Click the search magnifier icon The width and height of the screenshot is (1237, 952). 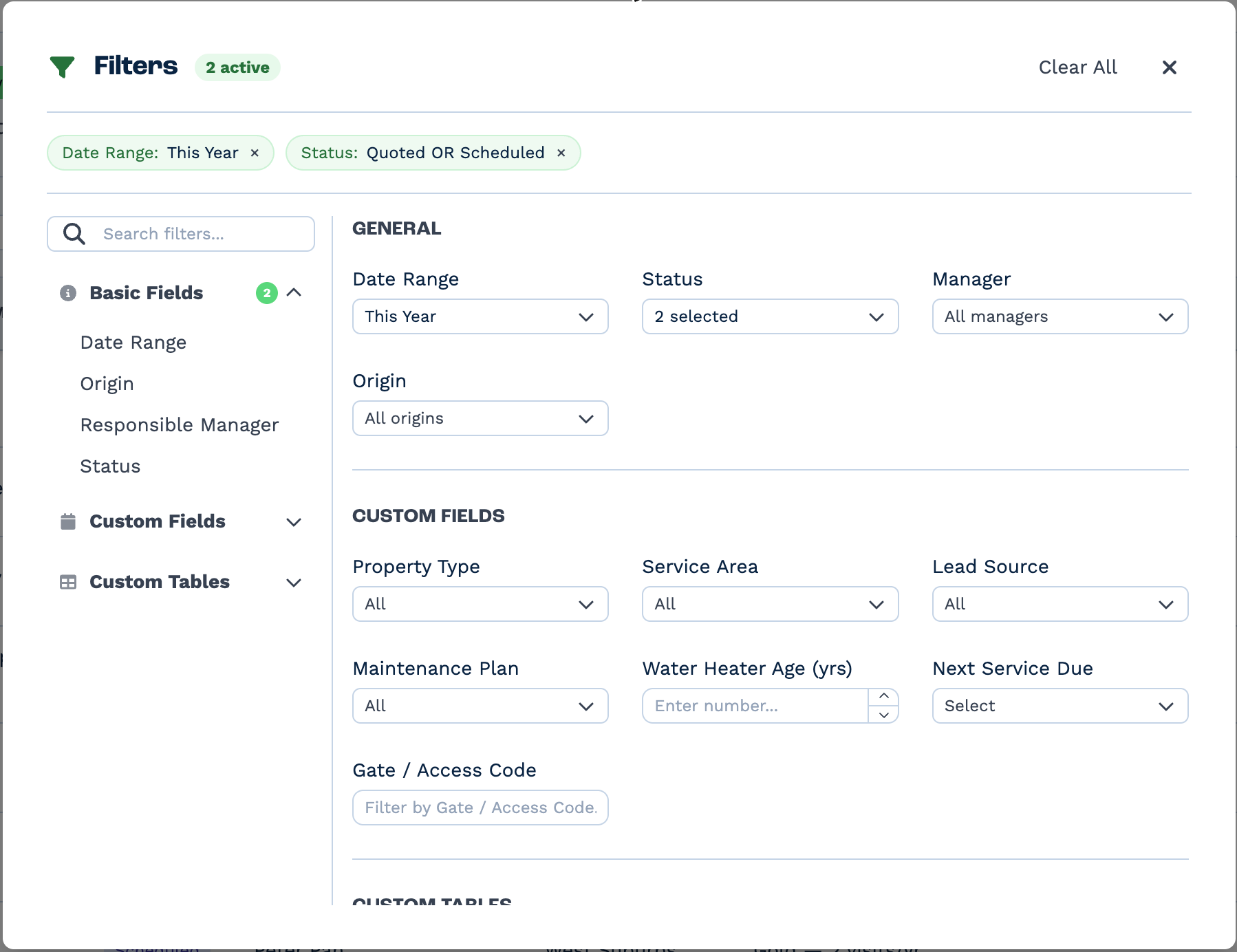pyautogui.click(x=74, y=234)
